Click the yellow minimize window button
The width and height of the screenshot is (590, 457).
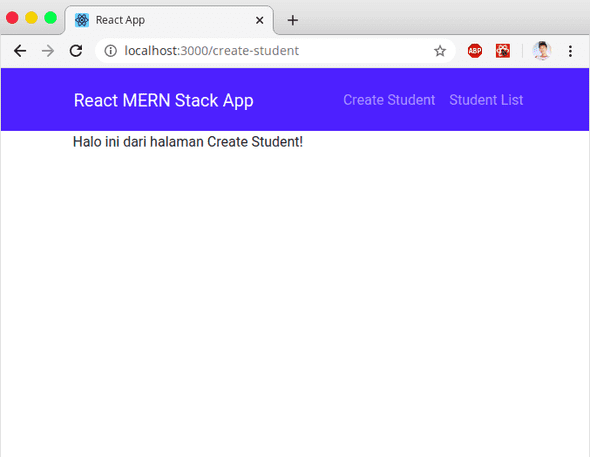click(x=31, y=18)
